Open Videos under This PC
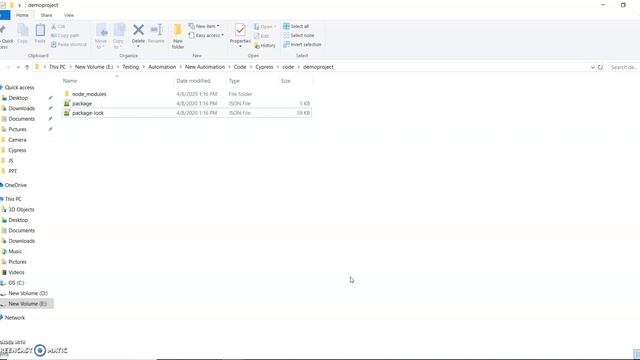 (16, 273)
